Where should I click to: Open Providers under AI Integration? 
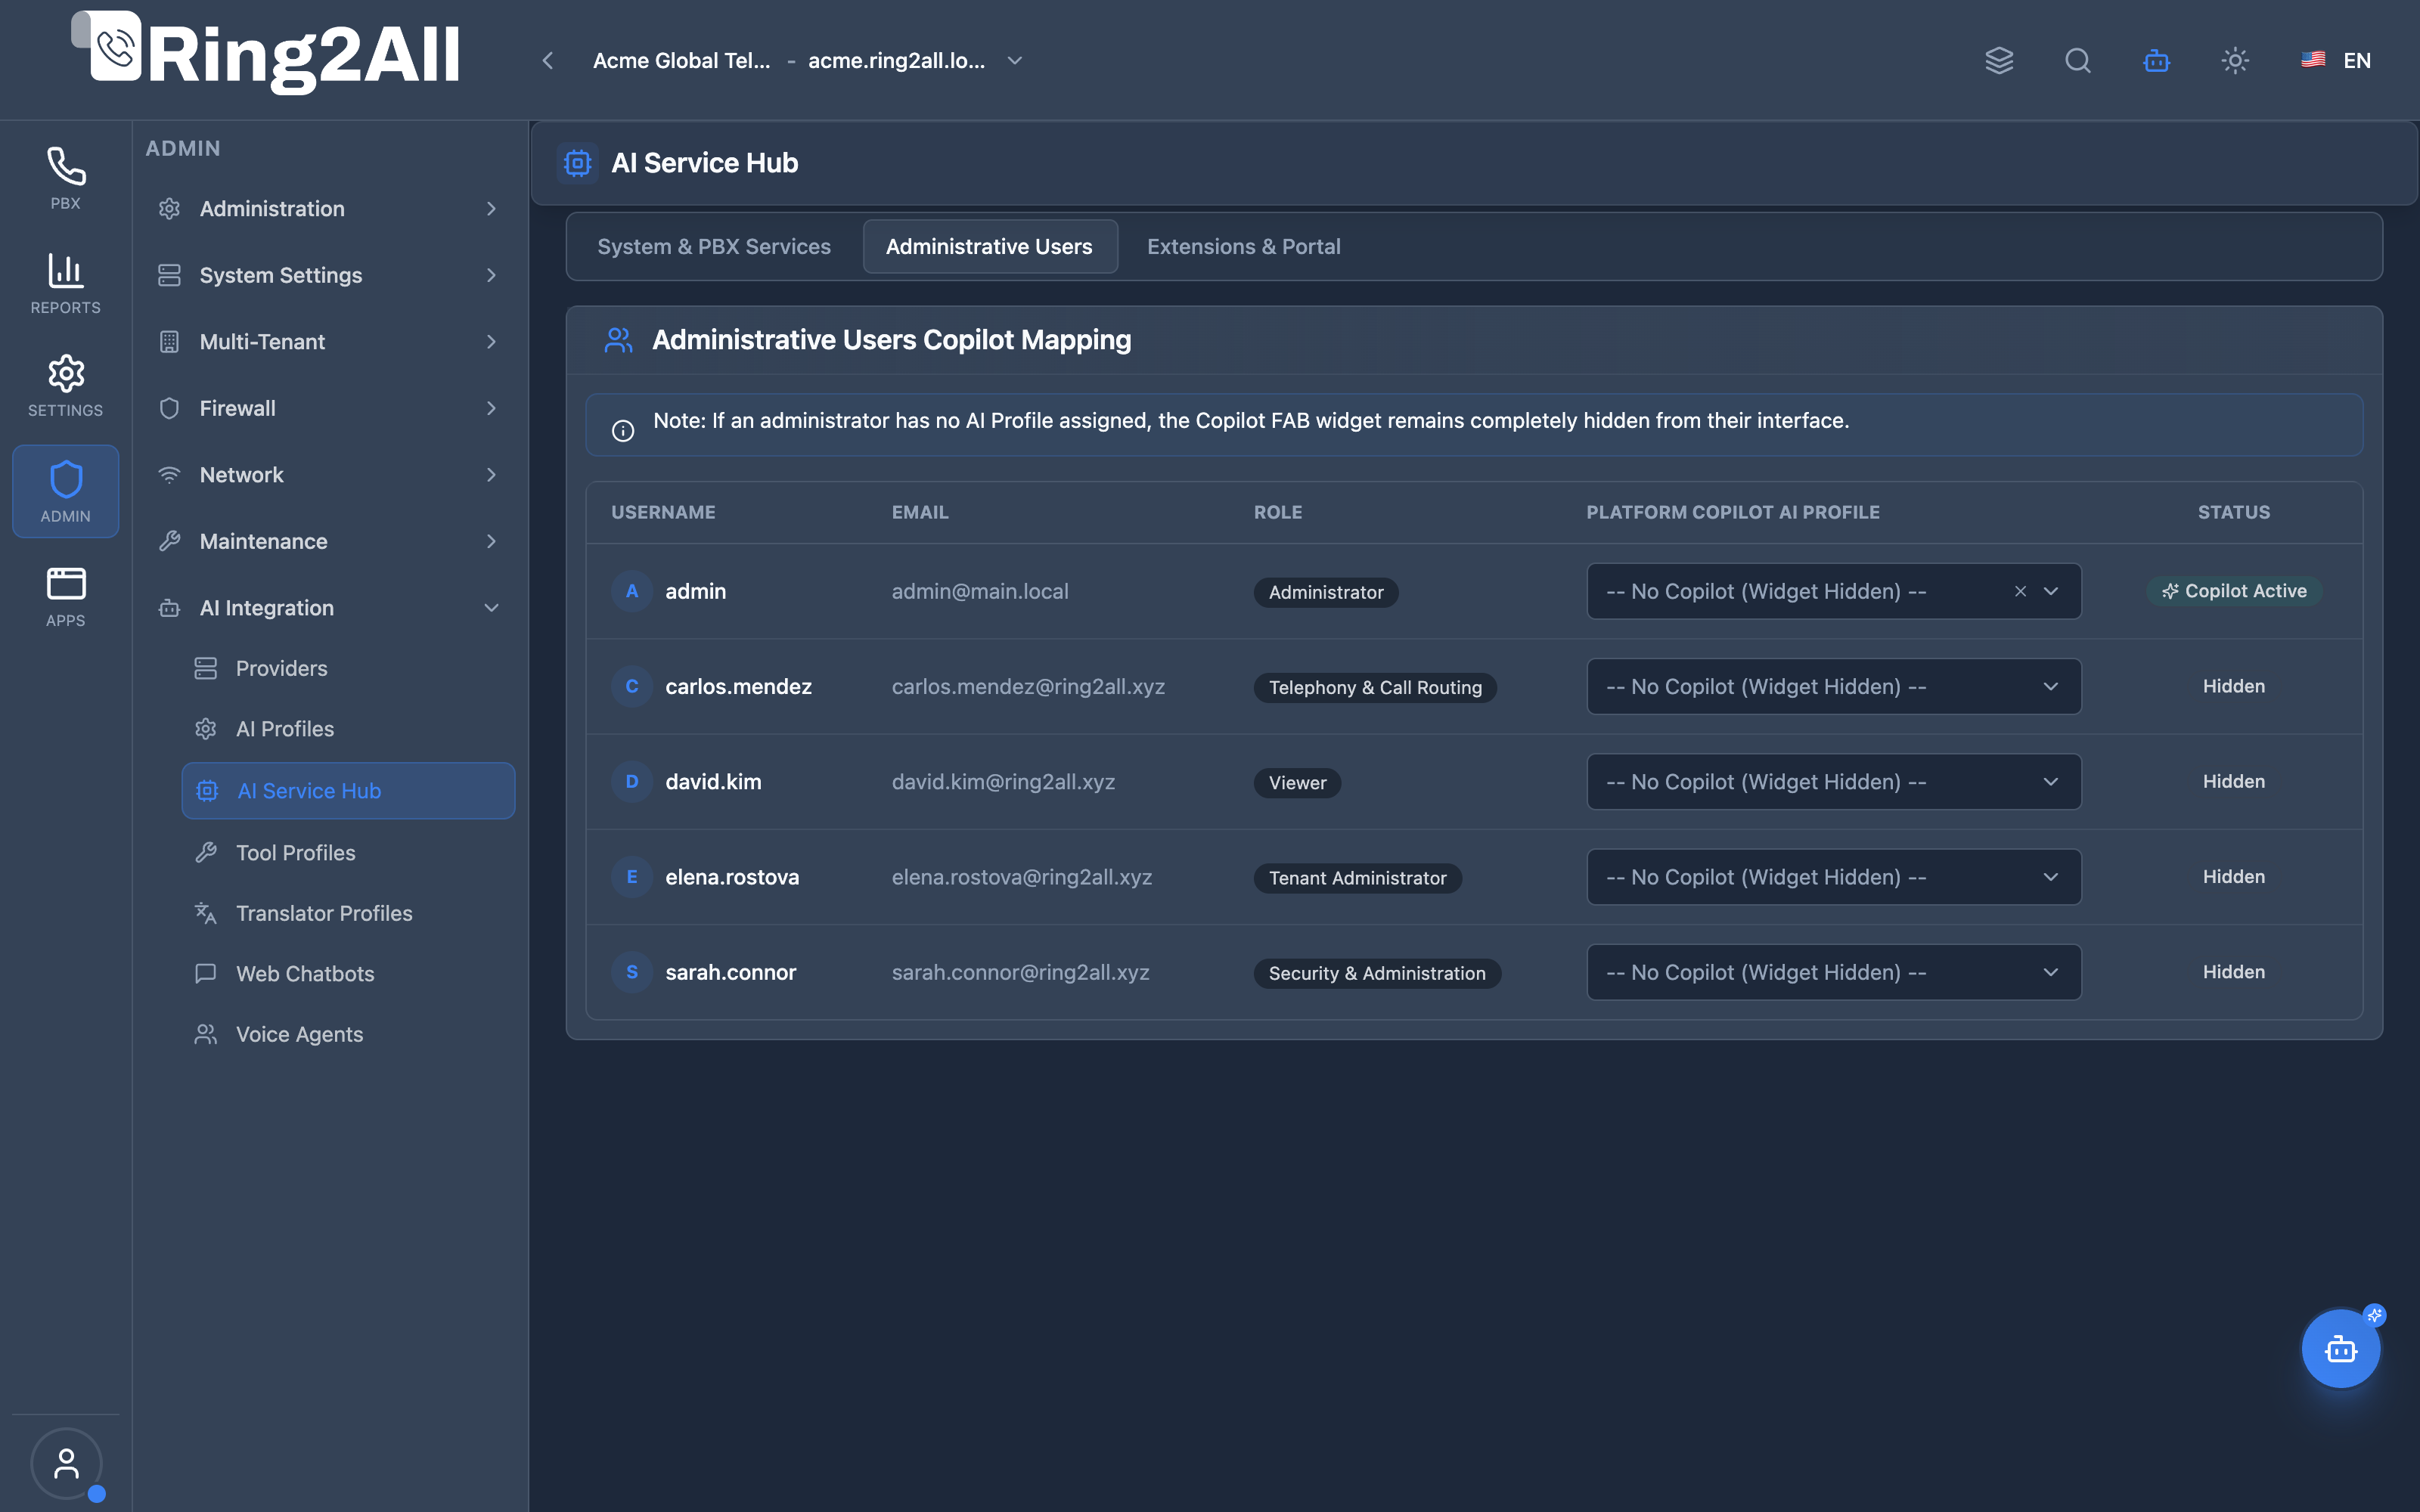pyautogui.click(x=347, y=668)
